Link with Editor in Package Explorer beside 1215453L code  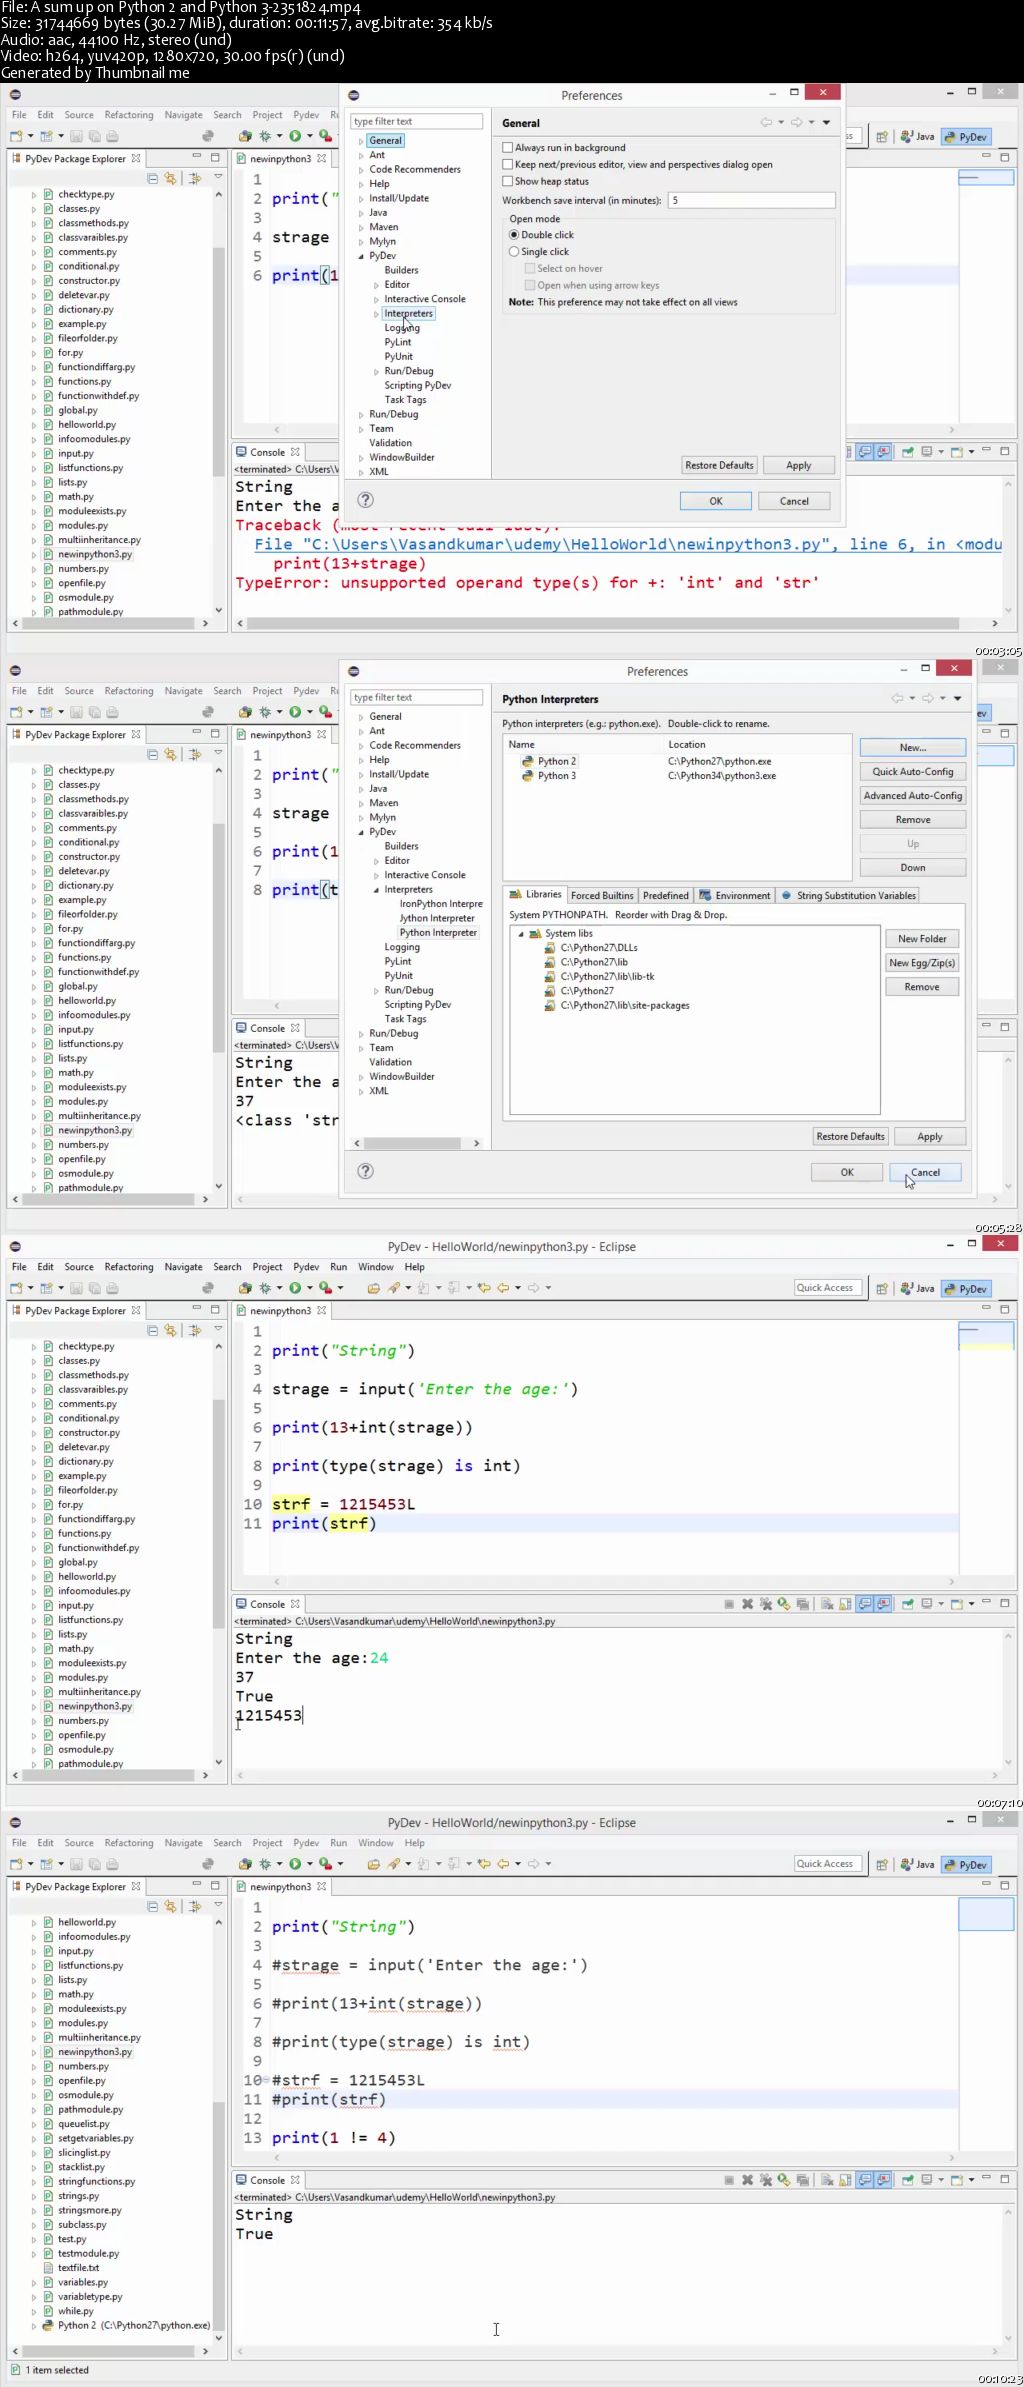click(x=170, y=1330)
